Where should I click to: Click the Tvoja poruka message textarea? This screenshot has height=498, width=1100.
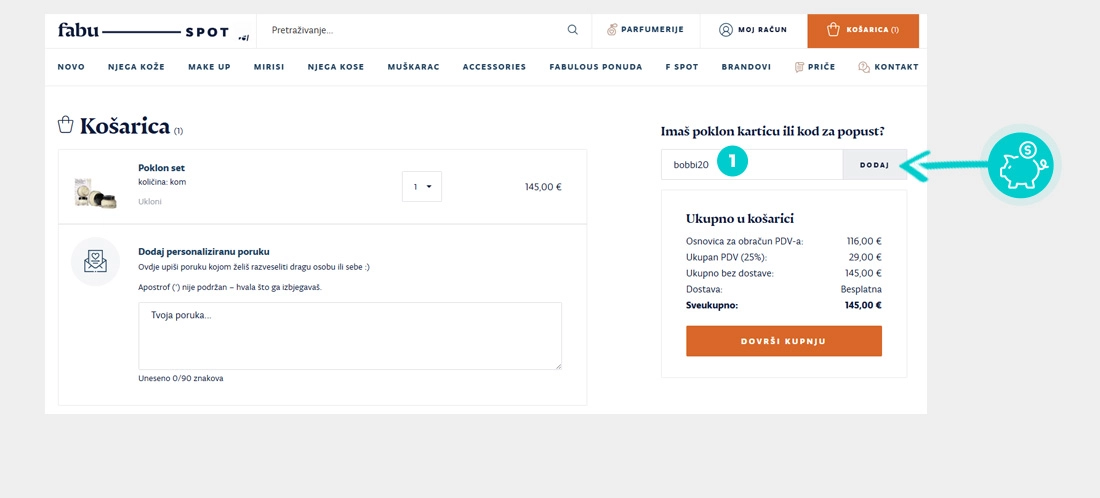[x=350, y=336]
